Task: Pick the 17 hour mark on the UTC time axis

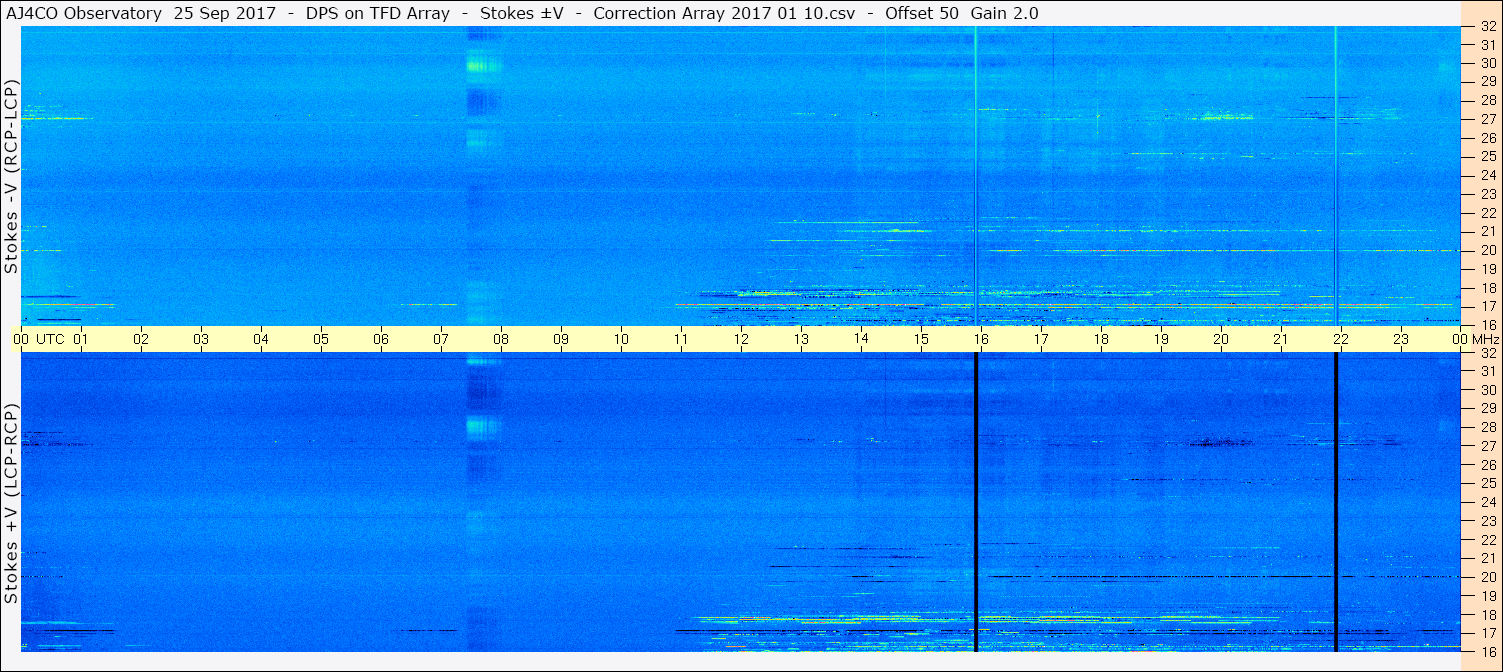Action: (x=1041, y=339)
